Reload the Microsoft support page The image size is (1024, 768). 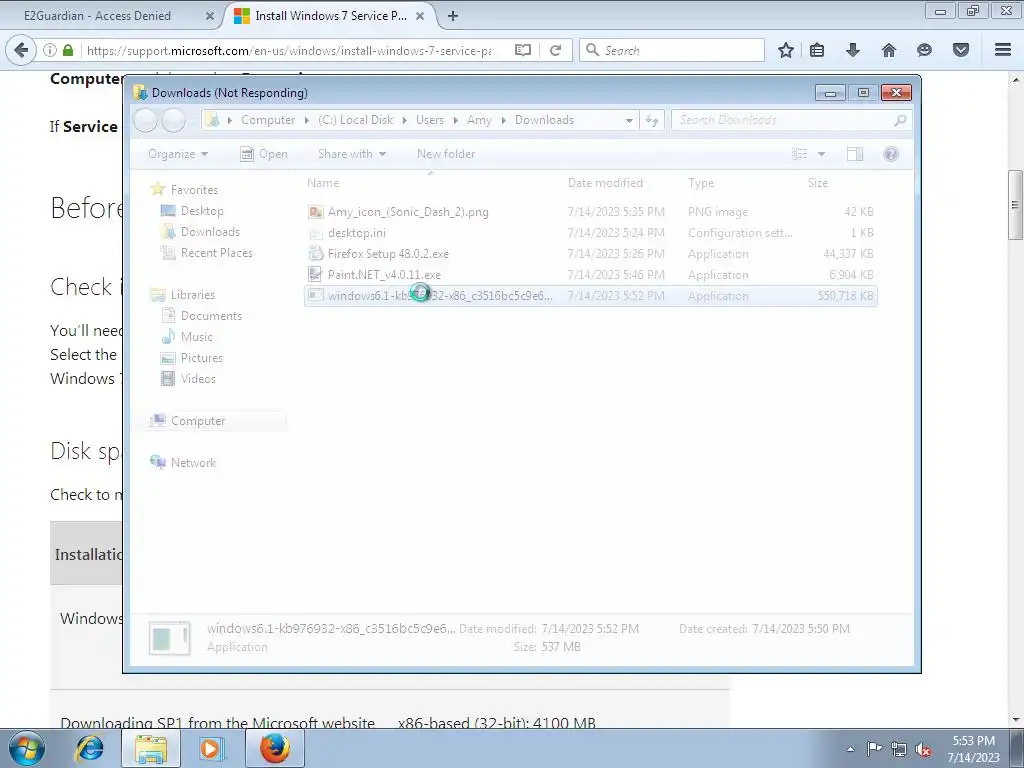pos(555,50)
